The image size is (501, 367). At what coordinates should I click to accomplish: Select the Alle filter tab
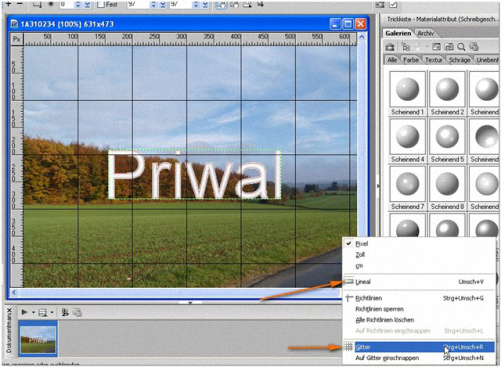[392, 60]
